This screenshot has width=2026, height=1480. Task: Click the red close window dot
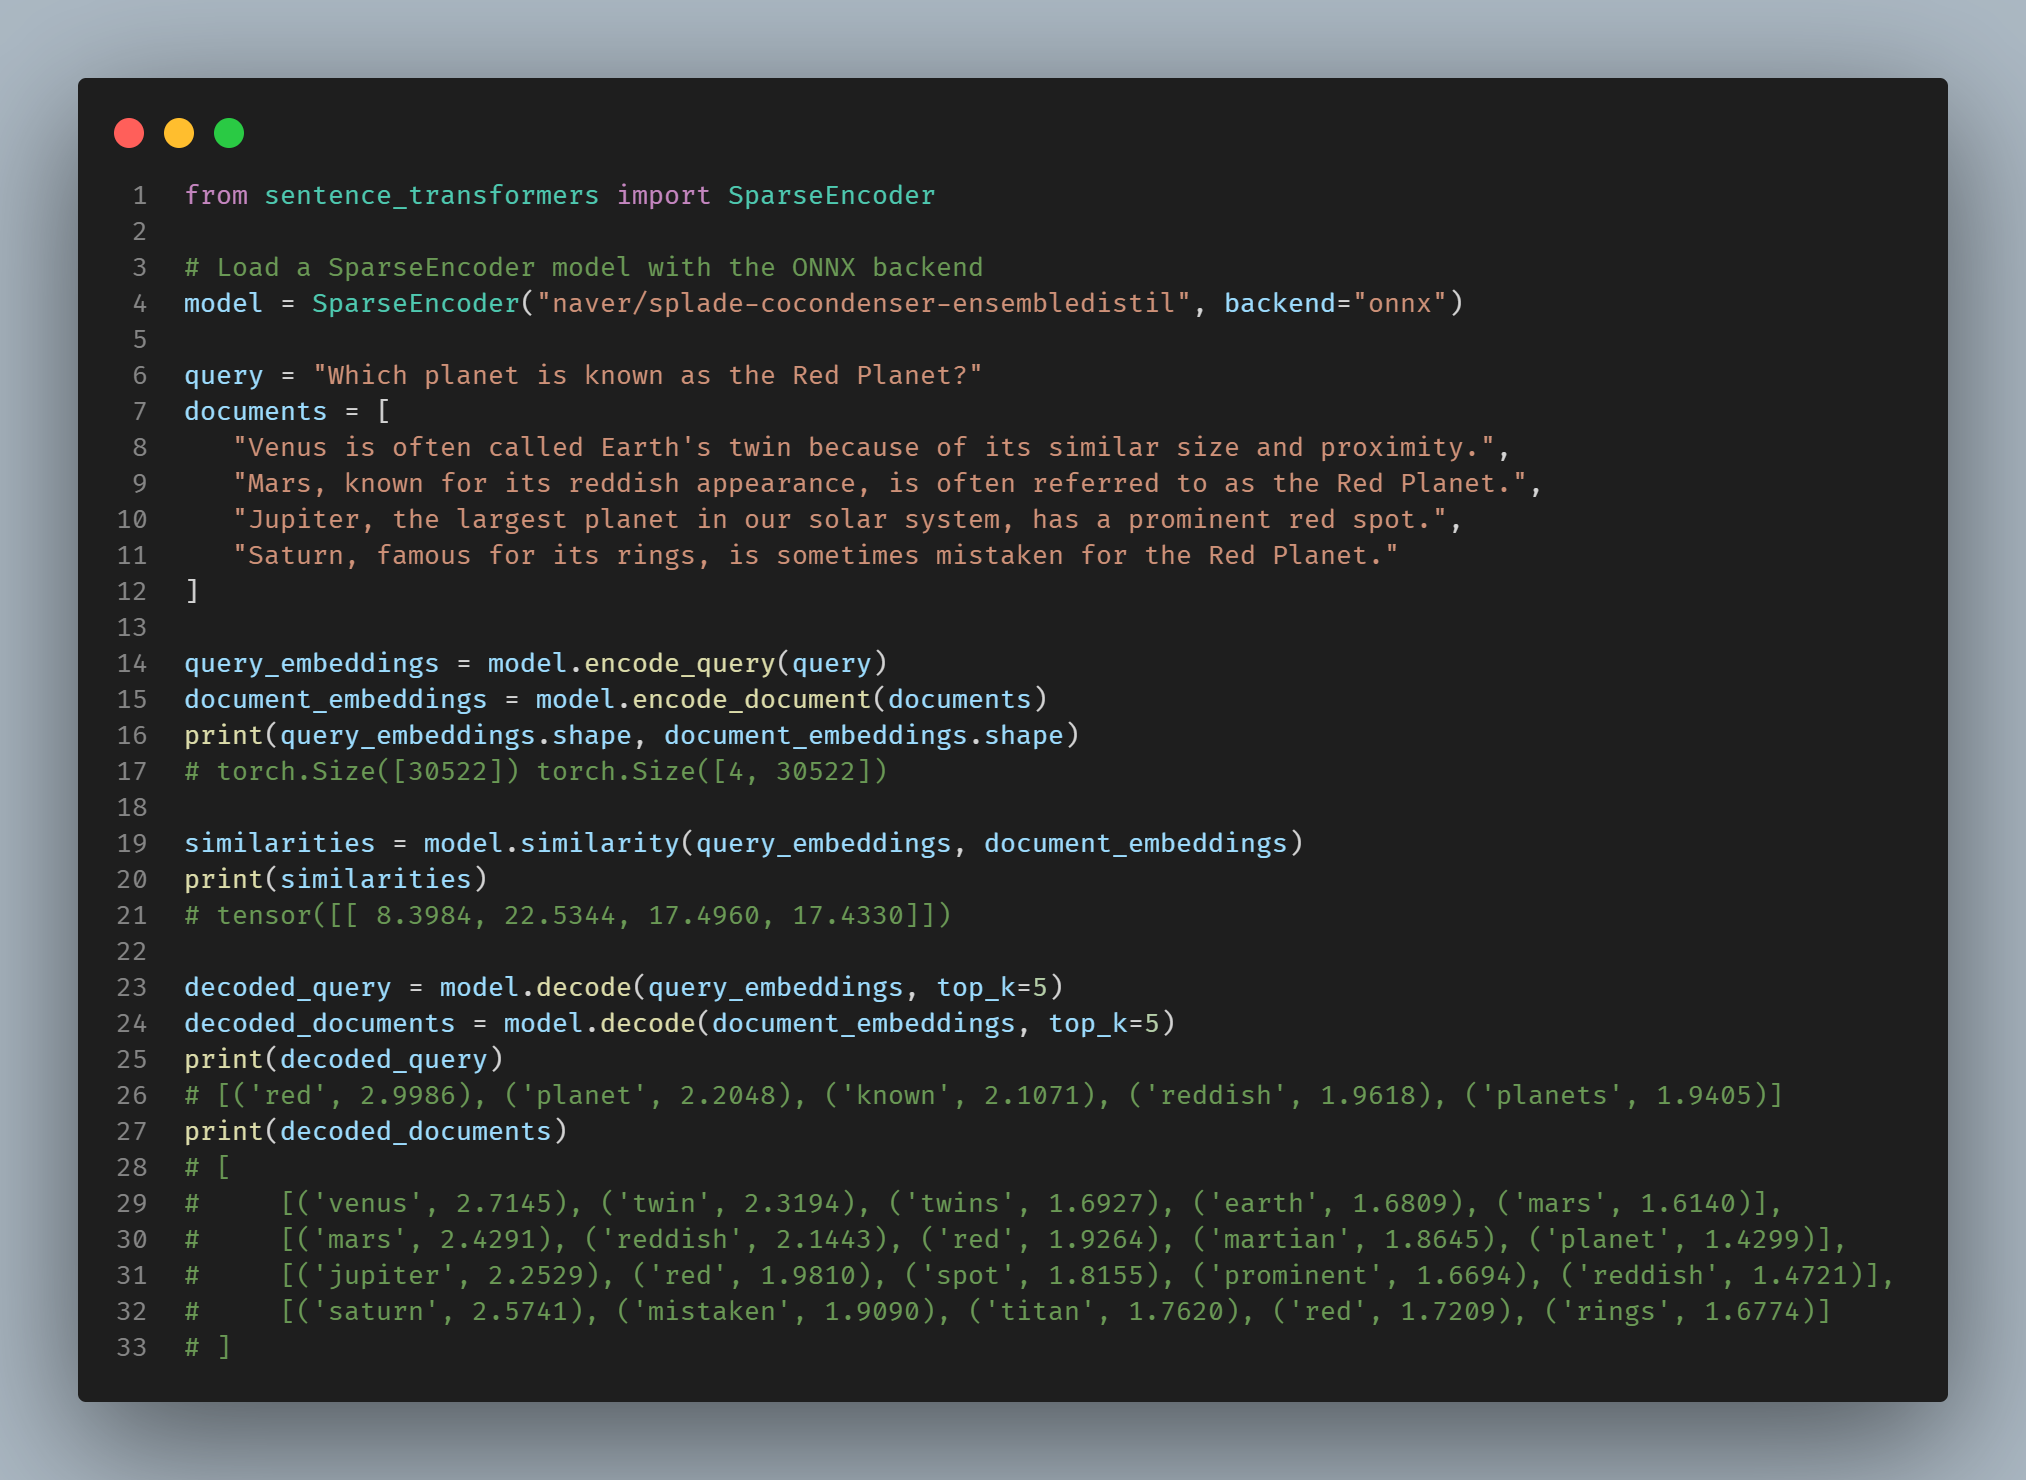129,133
